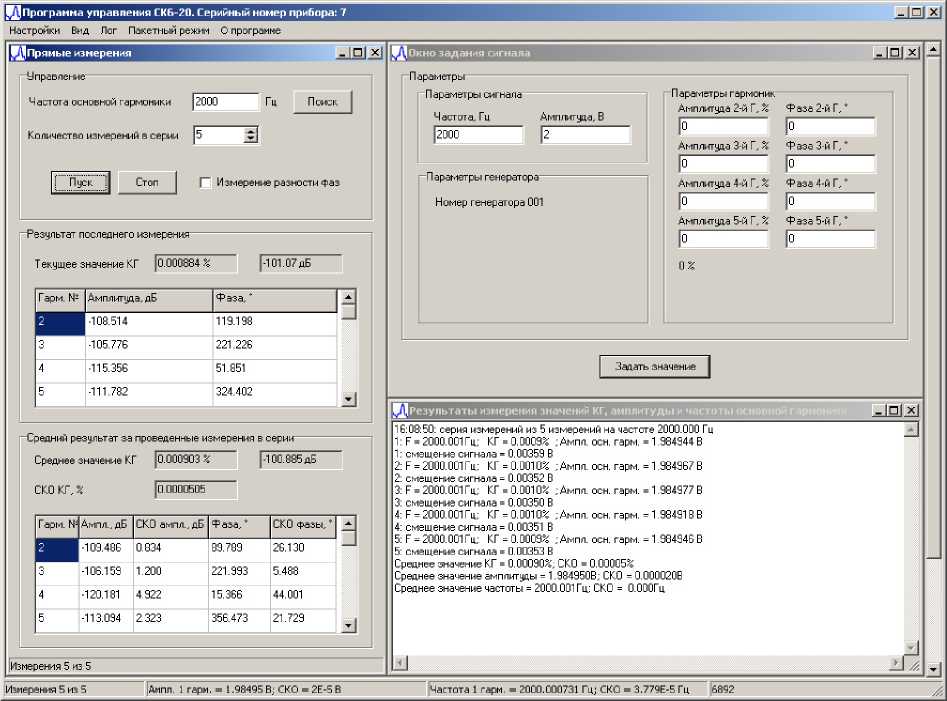Open the Пакетный режим menu
The width and height of the screenshot is (947, 701).
coord(169,30)
